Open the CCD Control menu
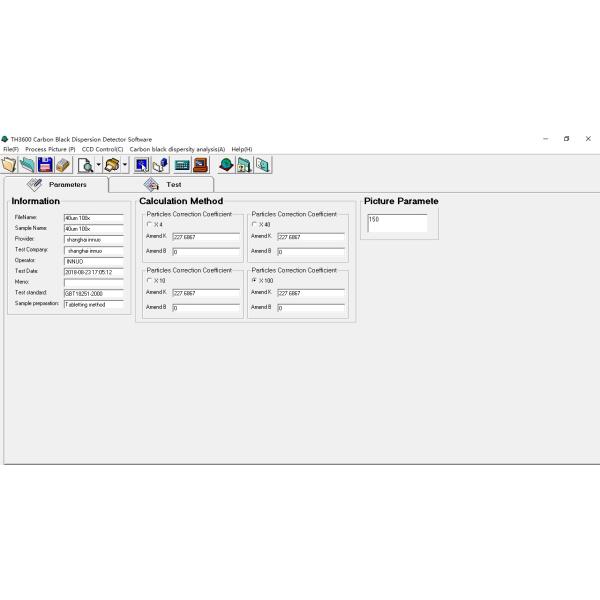The width and height of the screenshot is (600, 600). pos(102,149)
